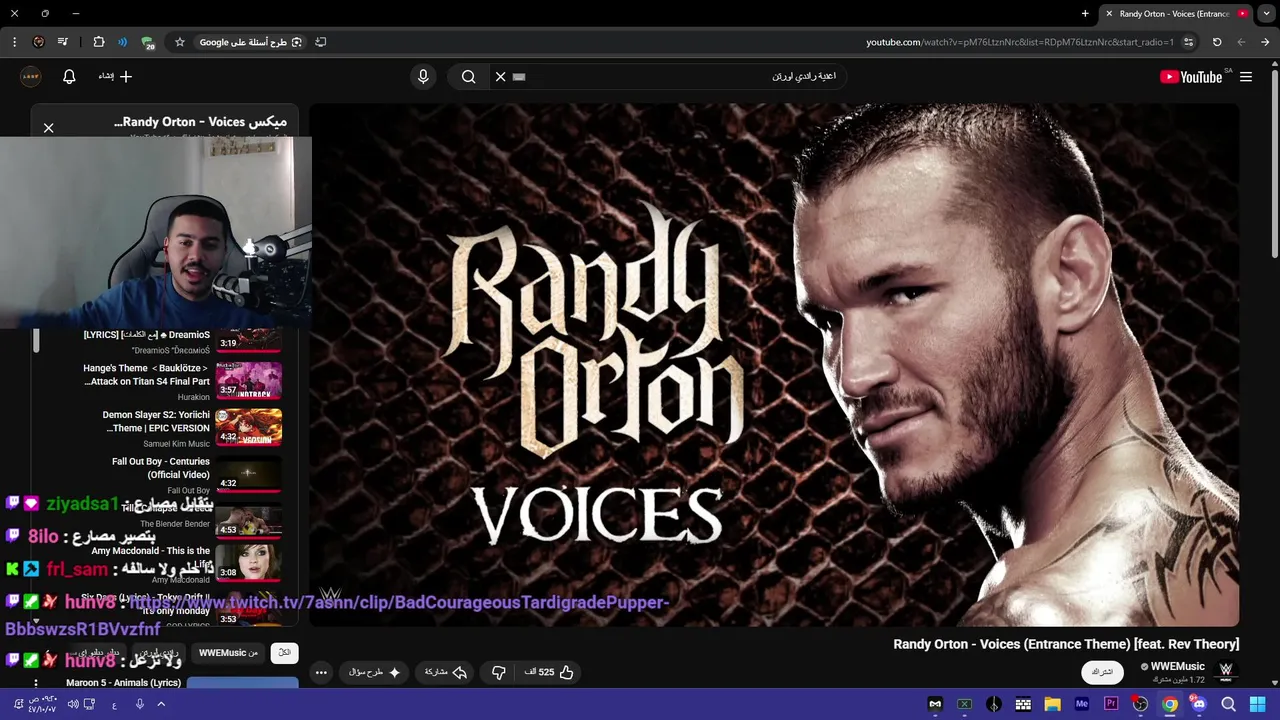This screenshot has width=1280, height=720.
Task: Click the Randy Orton Voices video player
Action: (774, 364)
